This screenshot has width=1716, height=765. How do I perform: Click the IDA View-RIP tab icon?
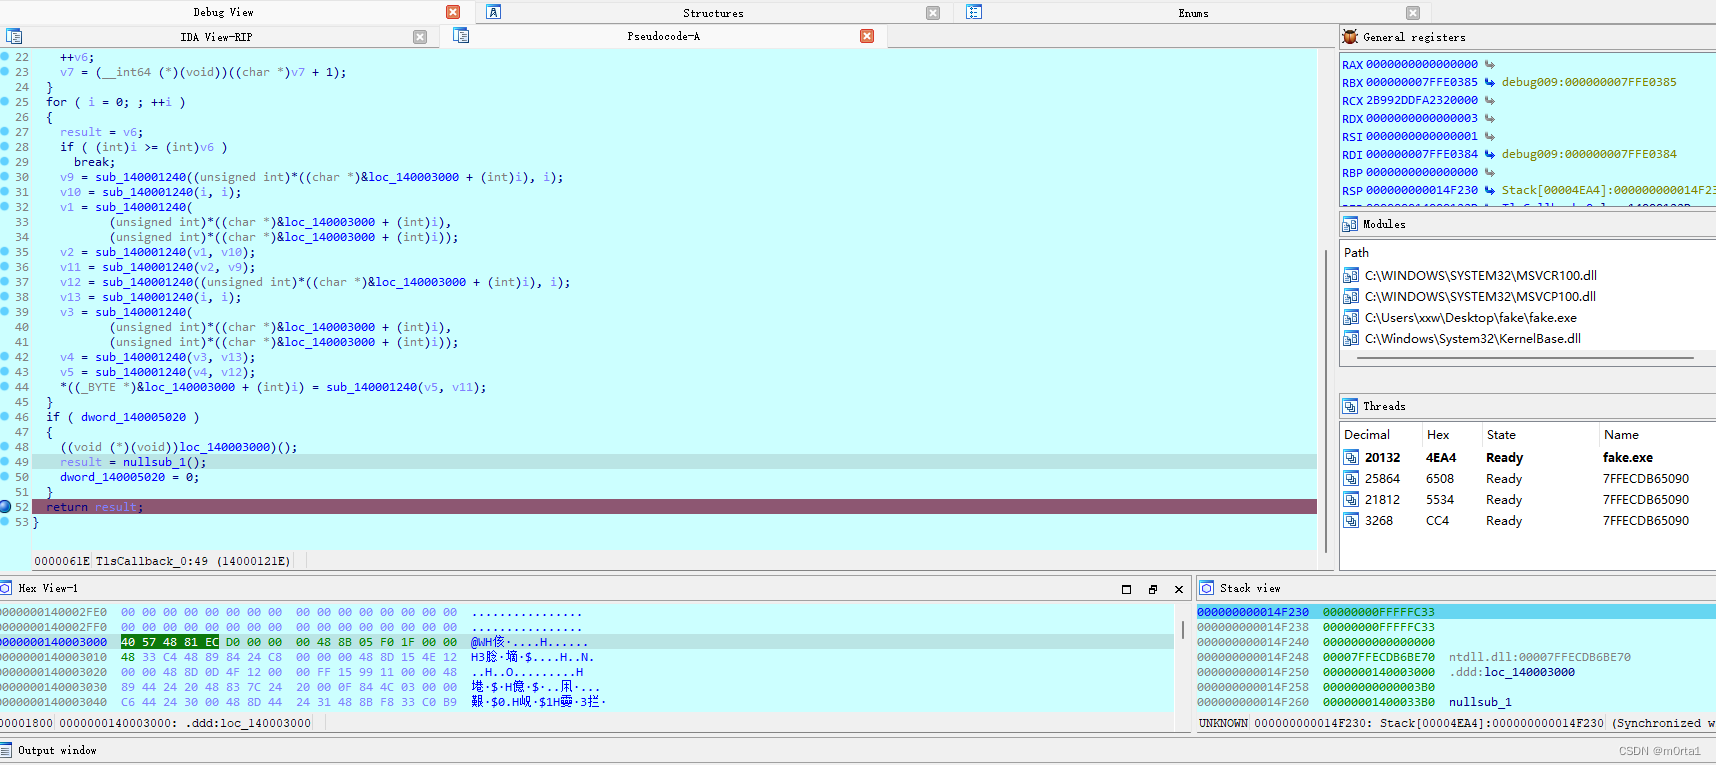(x=14, y=36)
